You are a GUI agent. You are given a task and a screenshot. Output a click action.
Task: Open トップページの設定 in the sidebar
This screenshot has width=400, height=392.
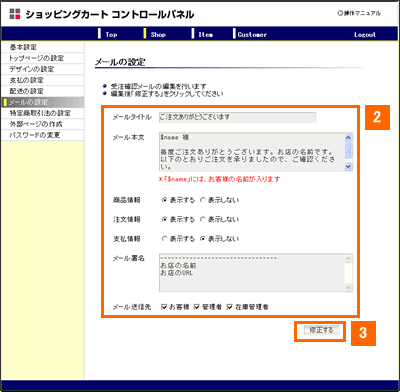click(42, 58)
